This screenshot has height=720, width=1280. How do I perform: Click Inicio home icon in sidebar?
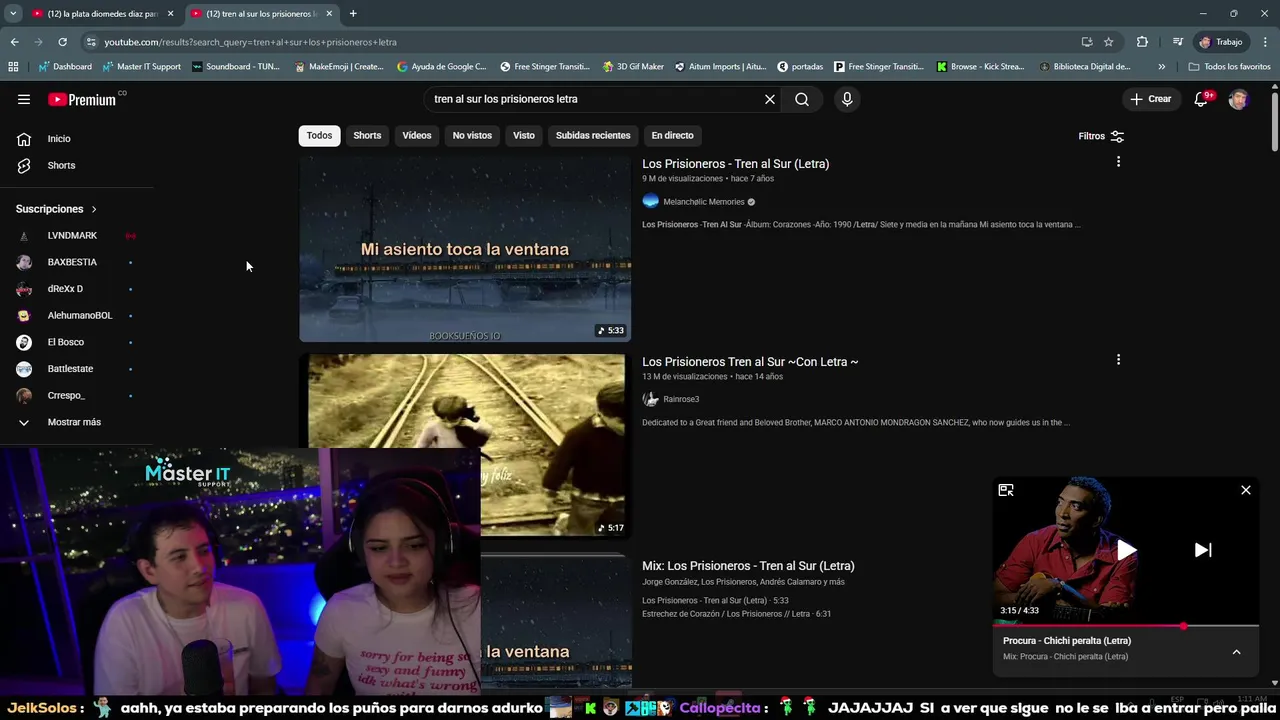pos(24,139)
